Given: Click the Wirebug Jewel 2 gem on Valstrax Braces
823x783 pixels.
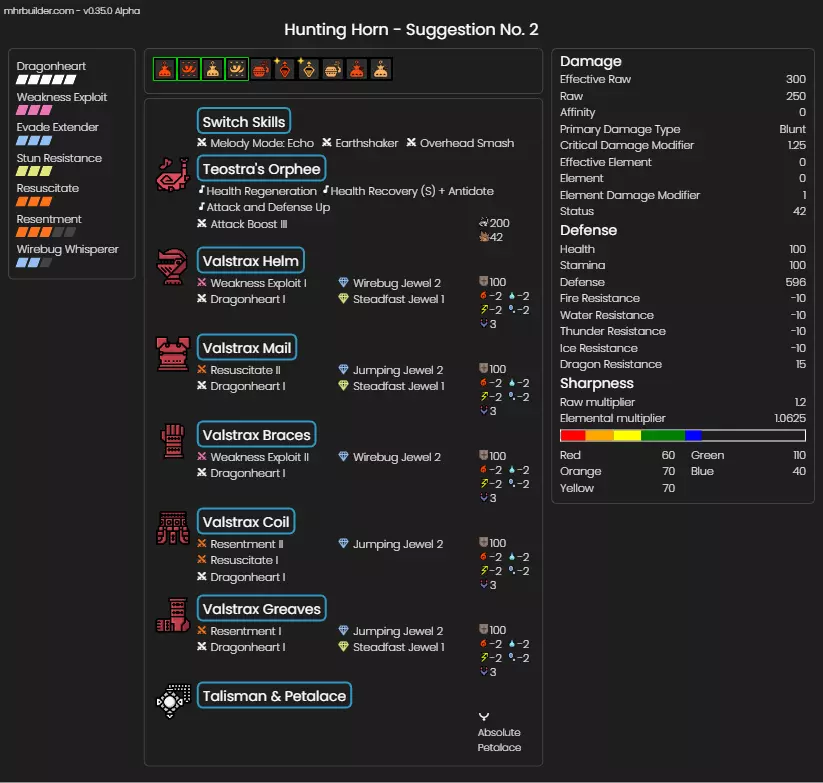Looking at the screenshot, I should 343,457.
